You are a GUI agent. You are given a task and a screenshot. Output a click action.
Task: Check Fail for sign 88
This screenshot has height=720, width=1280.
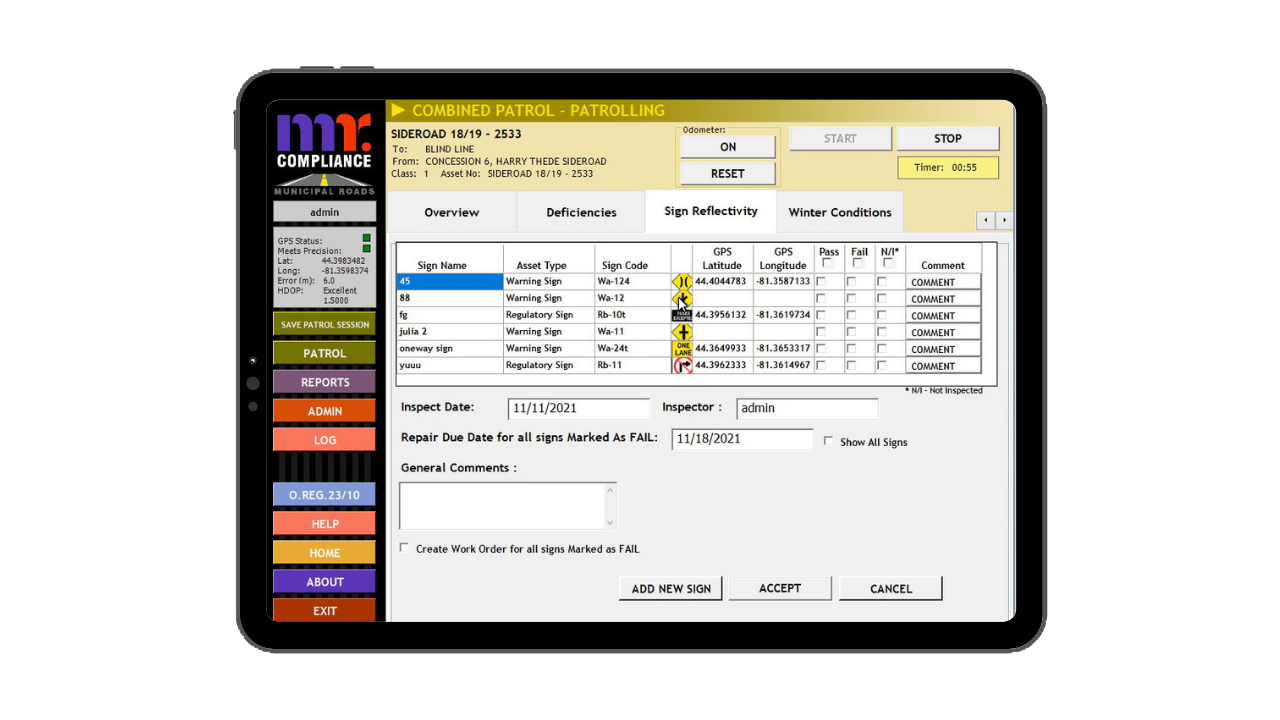coord(851,299)
